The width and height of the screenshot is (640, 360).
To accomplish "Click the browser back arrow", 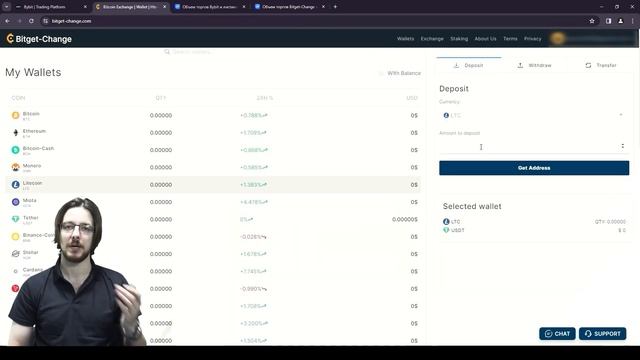I will [x=8, y=21].
